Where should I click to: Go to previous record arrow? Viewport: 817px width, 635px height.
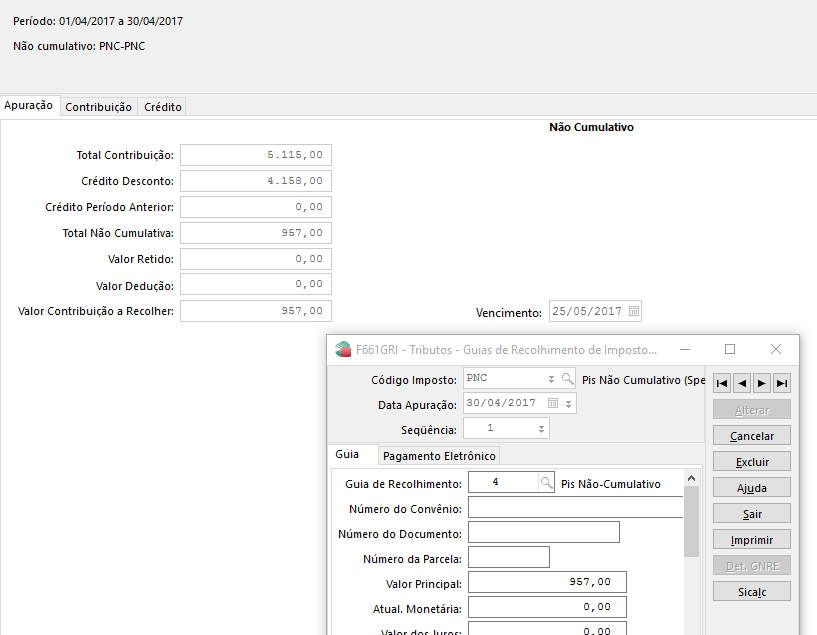click(742, 383)
